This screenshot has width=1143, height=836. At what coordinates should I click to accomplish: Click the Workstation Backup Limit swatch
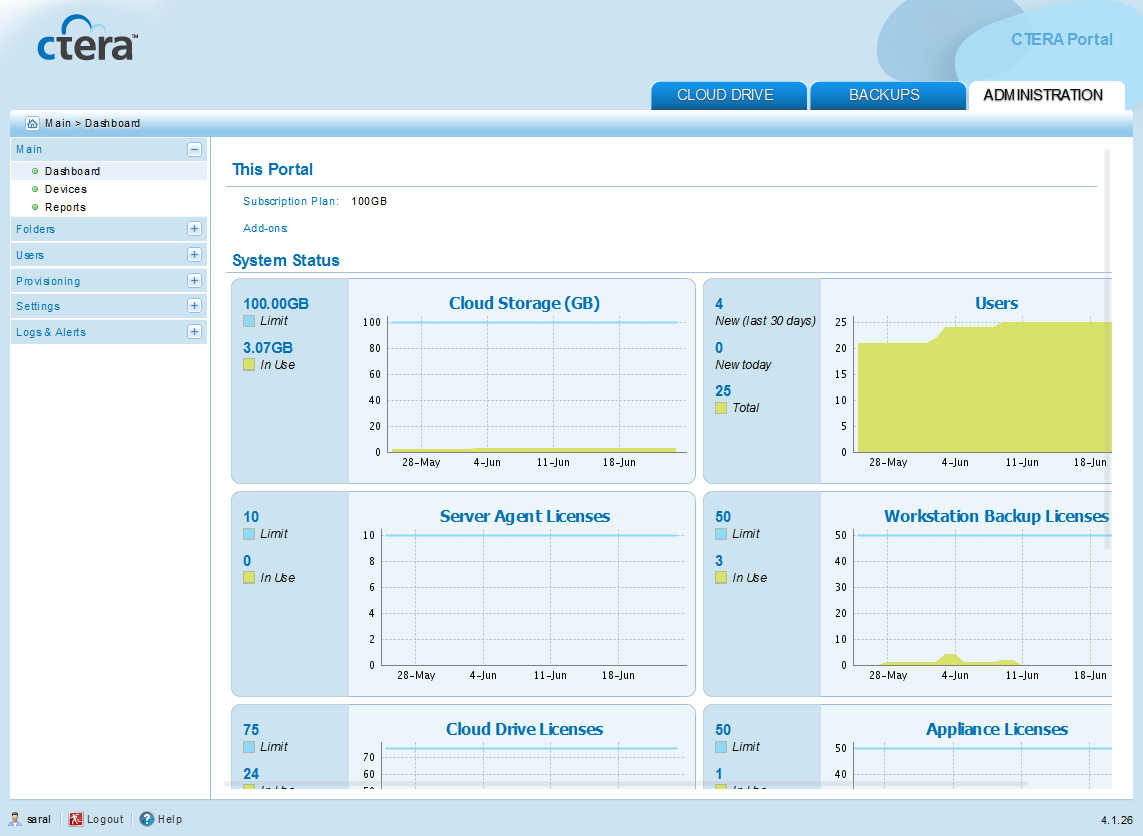721,534
